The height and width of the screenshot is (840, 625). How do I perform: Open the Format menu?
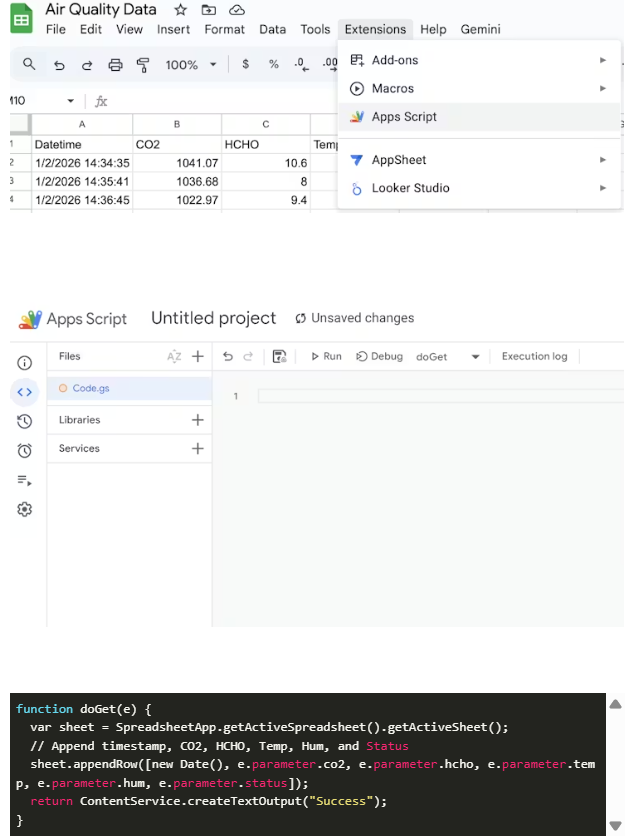[224, 30]
